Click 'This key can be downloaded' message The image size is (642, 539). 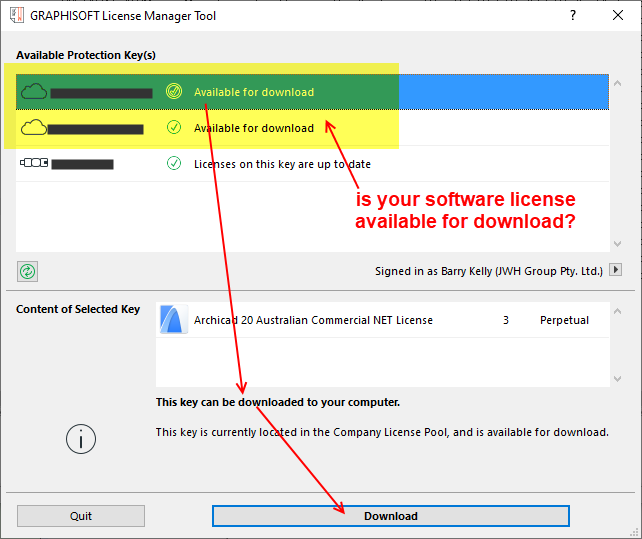pos(278,402)
